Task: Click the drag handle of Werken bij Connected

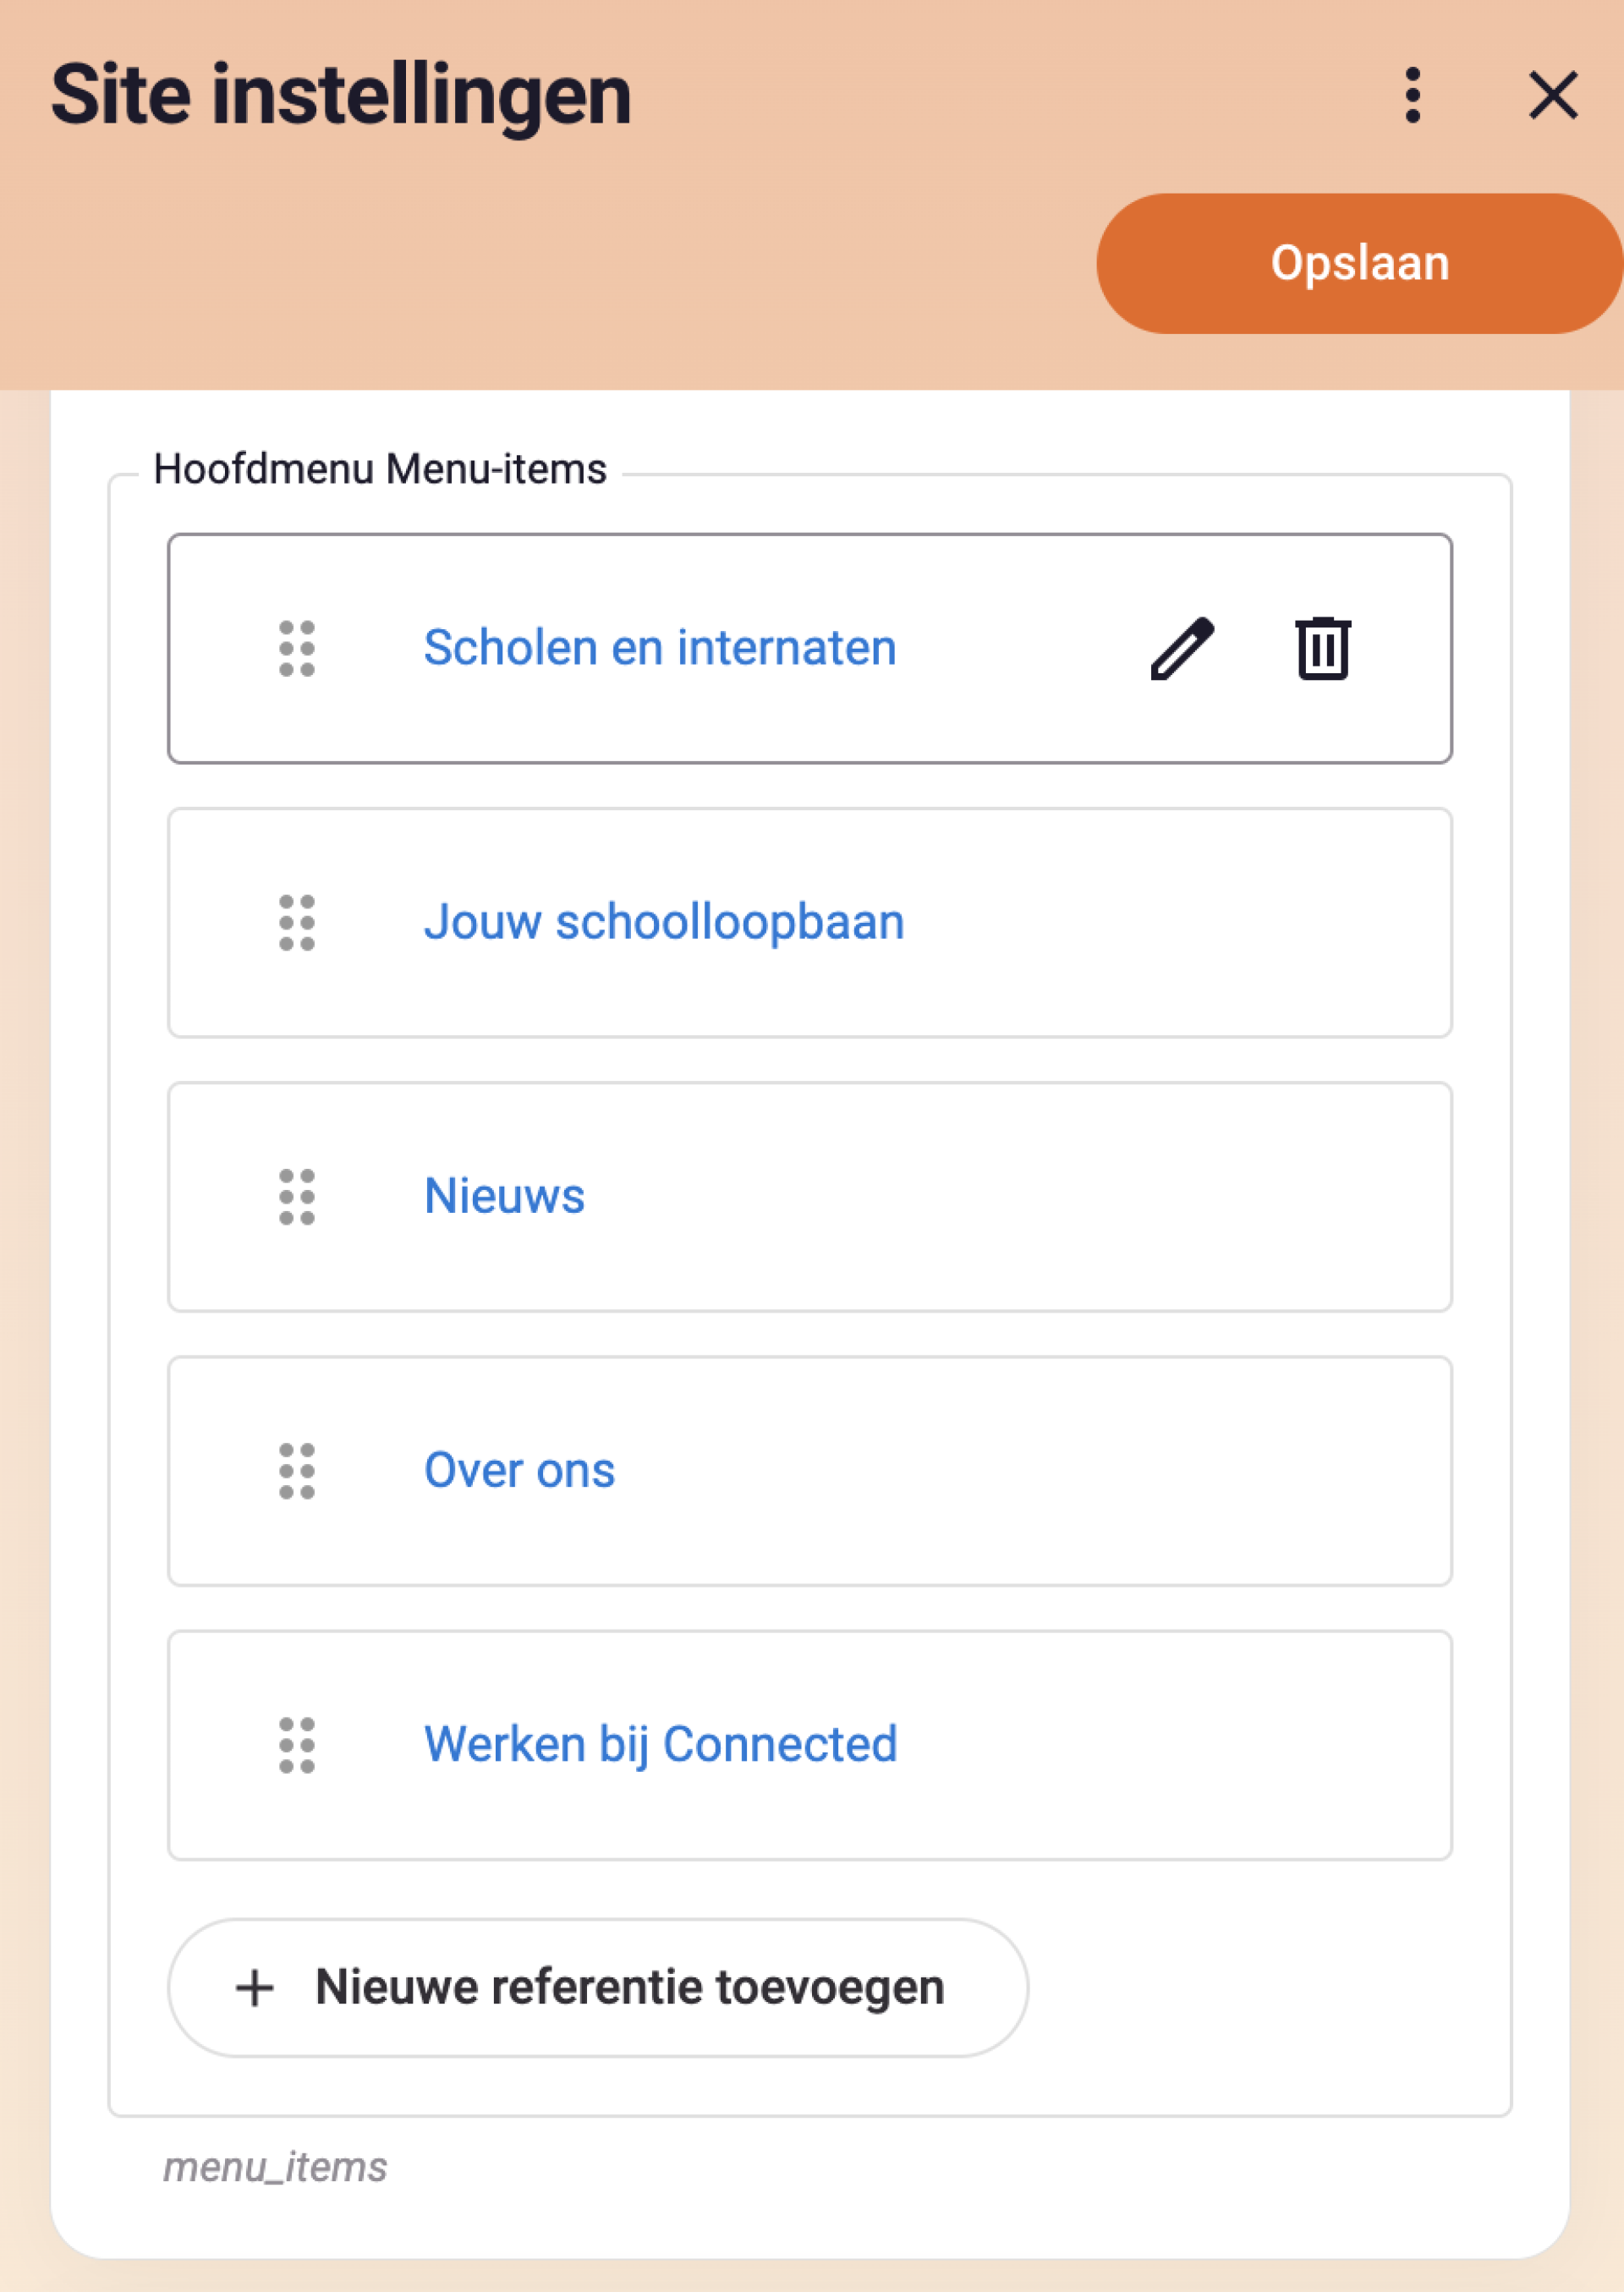Action: 297,1745
